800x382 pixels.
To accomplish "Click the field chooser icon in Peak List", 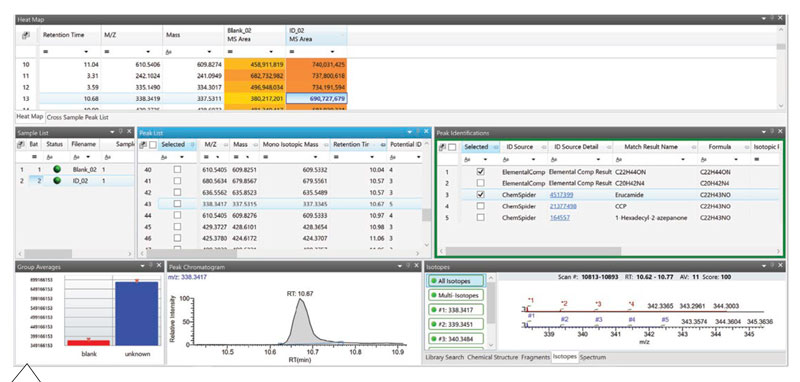I will click(143, 145).
